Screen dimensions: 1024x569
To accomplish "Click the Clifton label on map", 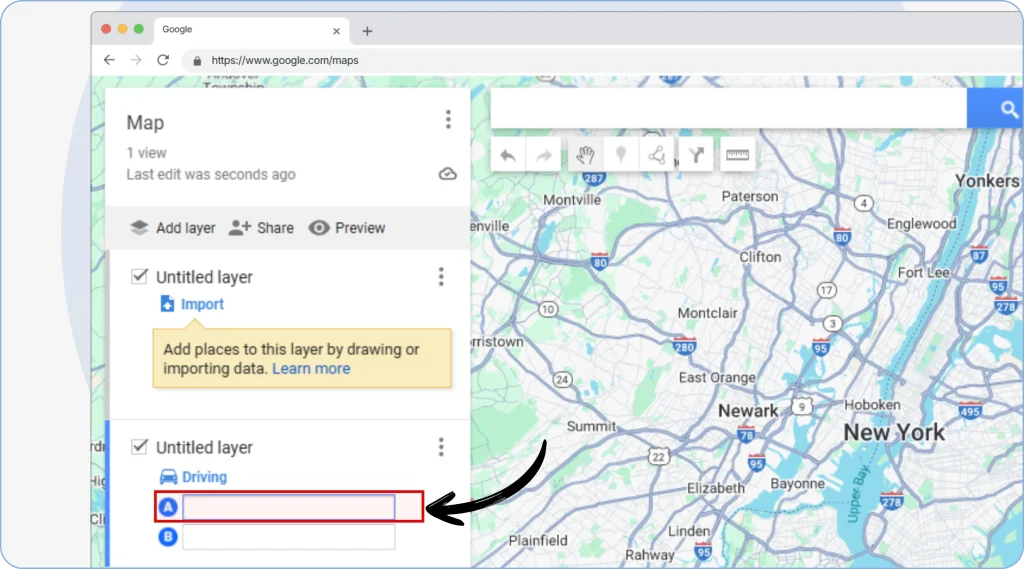I will 760,257.
